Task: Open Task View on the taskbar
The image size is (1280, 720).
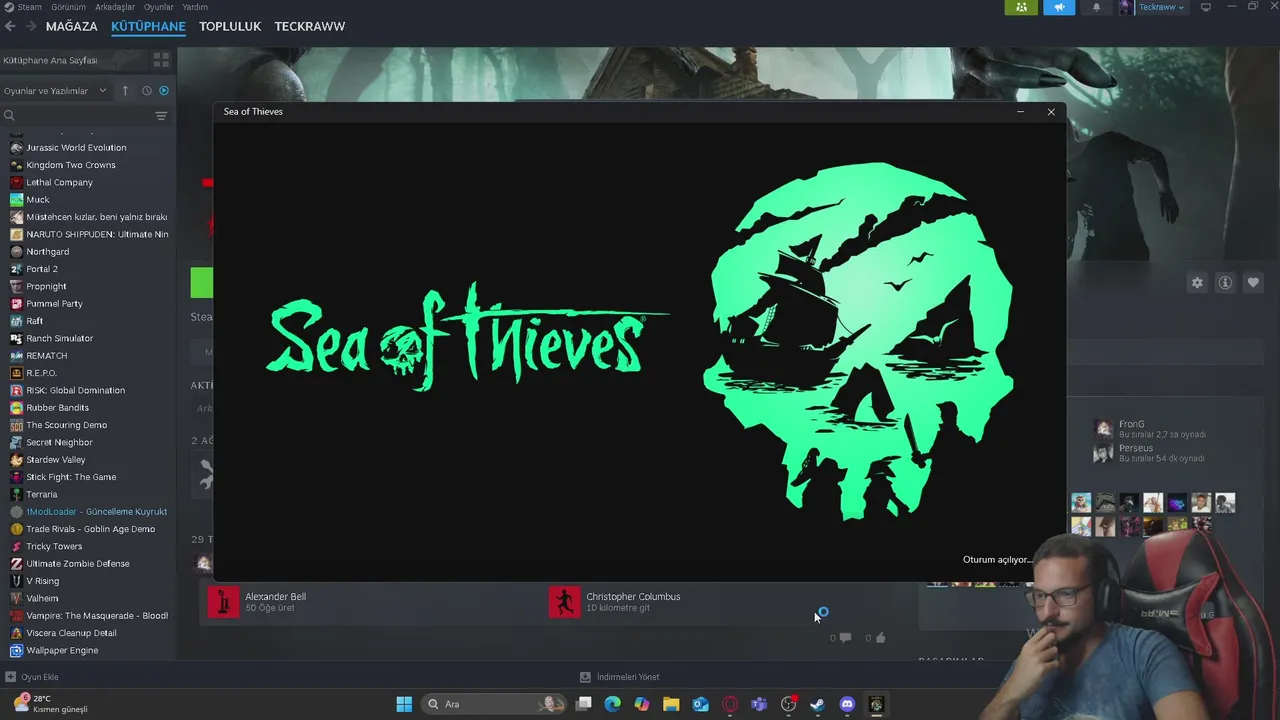Action: [584, 704]
